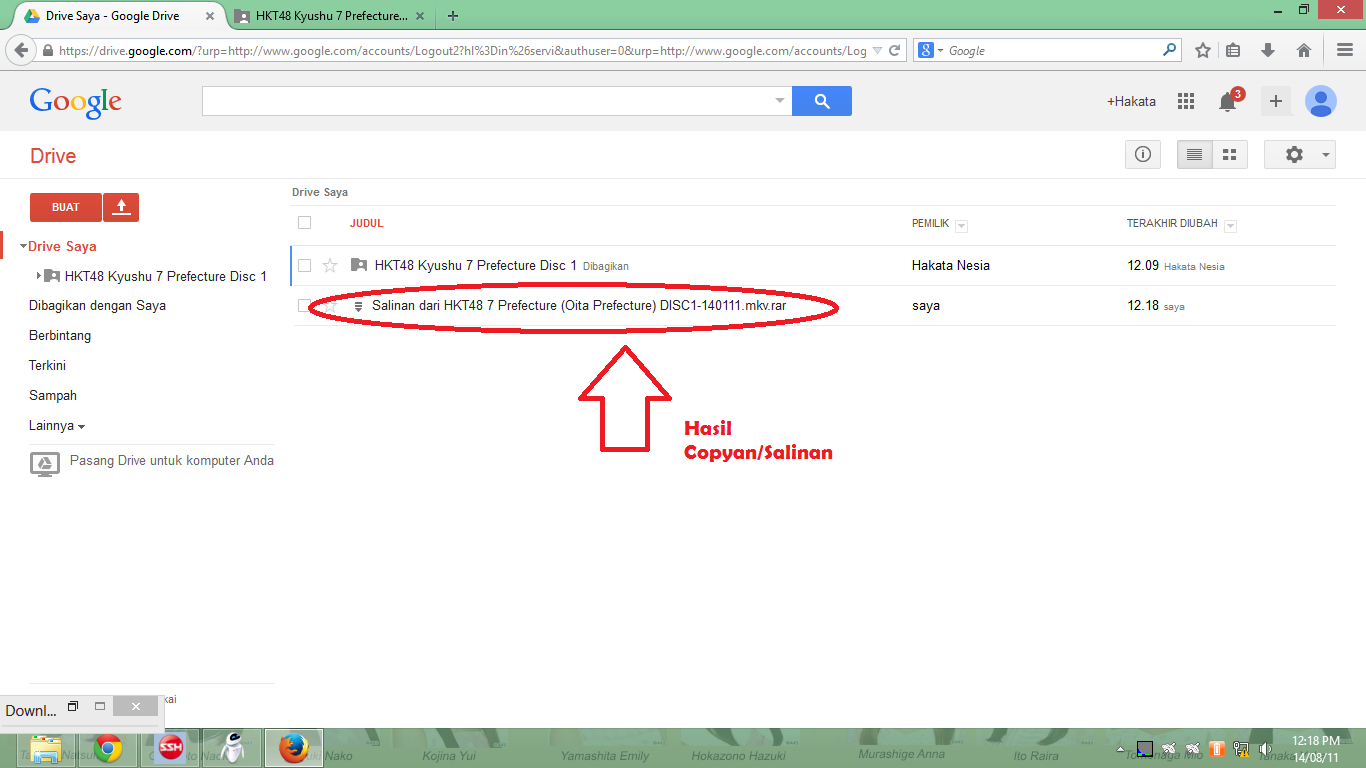
Task: Switch to grid view
Action: coord(1230,155)
